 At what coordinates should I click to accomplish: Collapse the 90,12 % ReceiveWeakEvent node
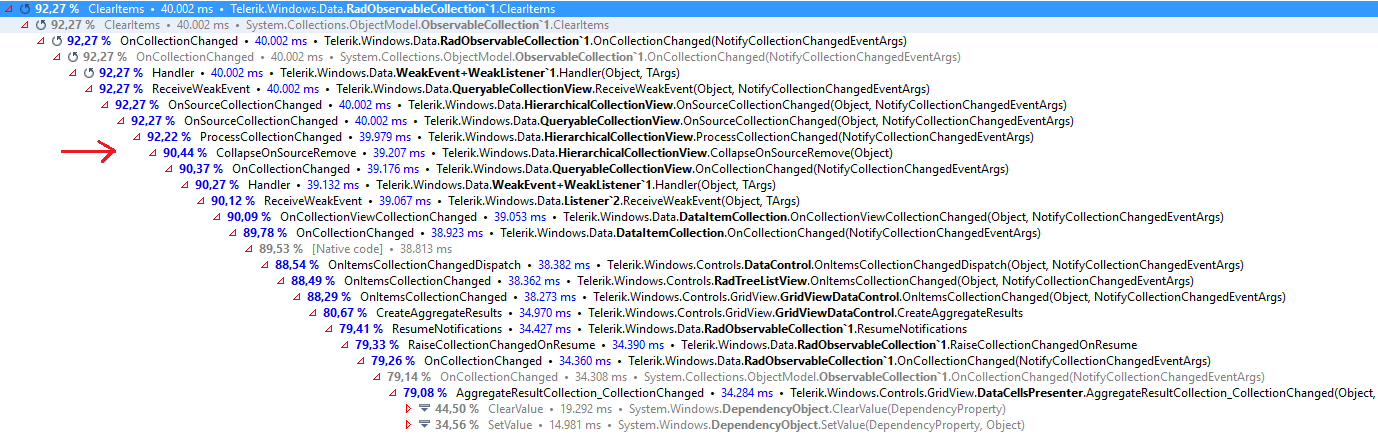pos(201,201)
